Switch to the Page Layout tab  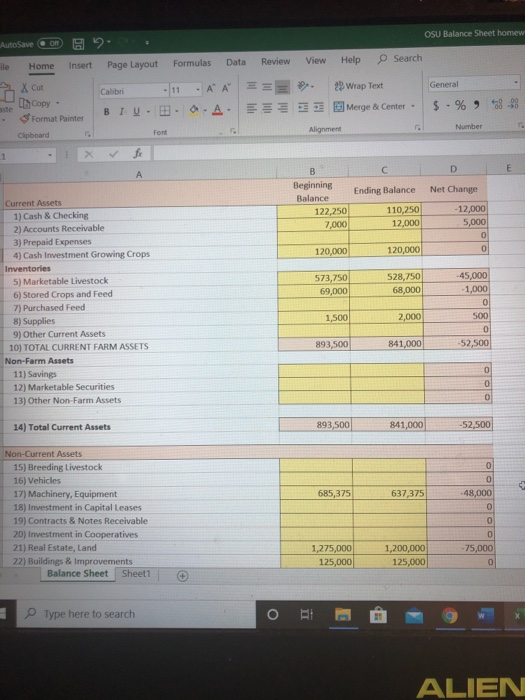132,64
